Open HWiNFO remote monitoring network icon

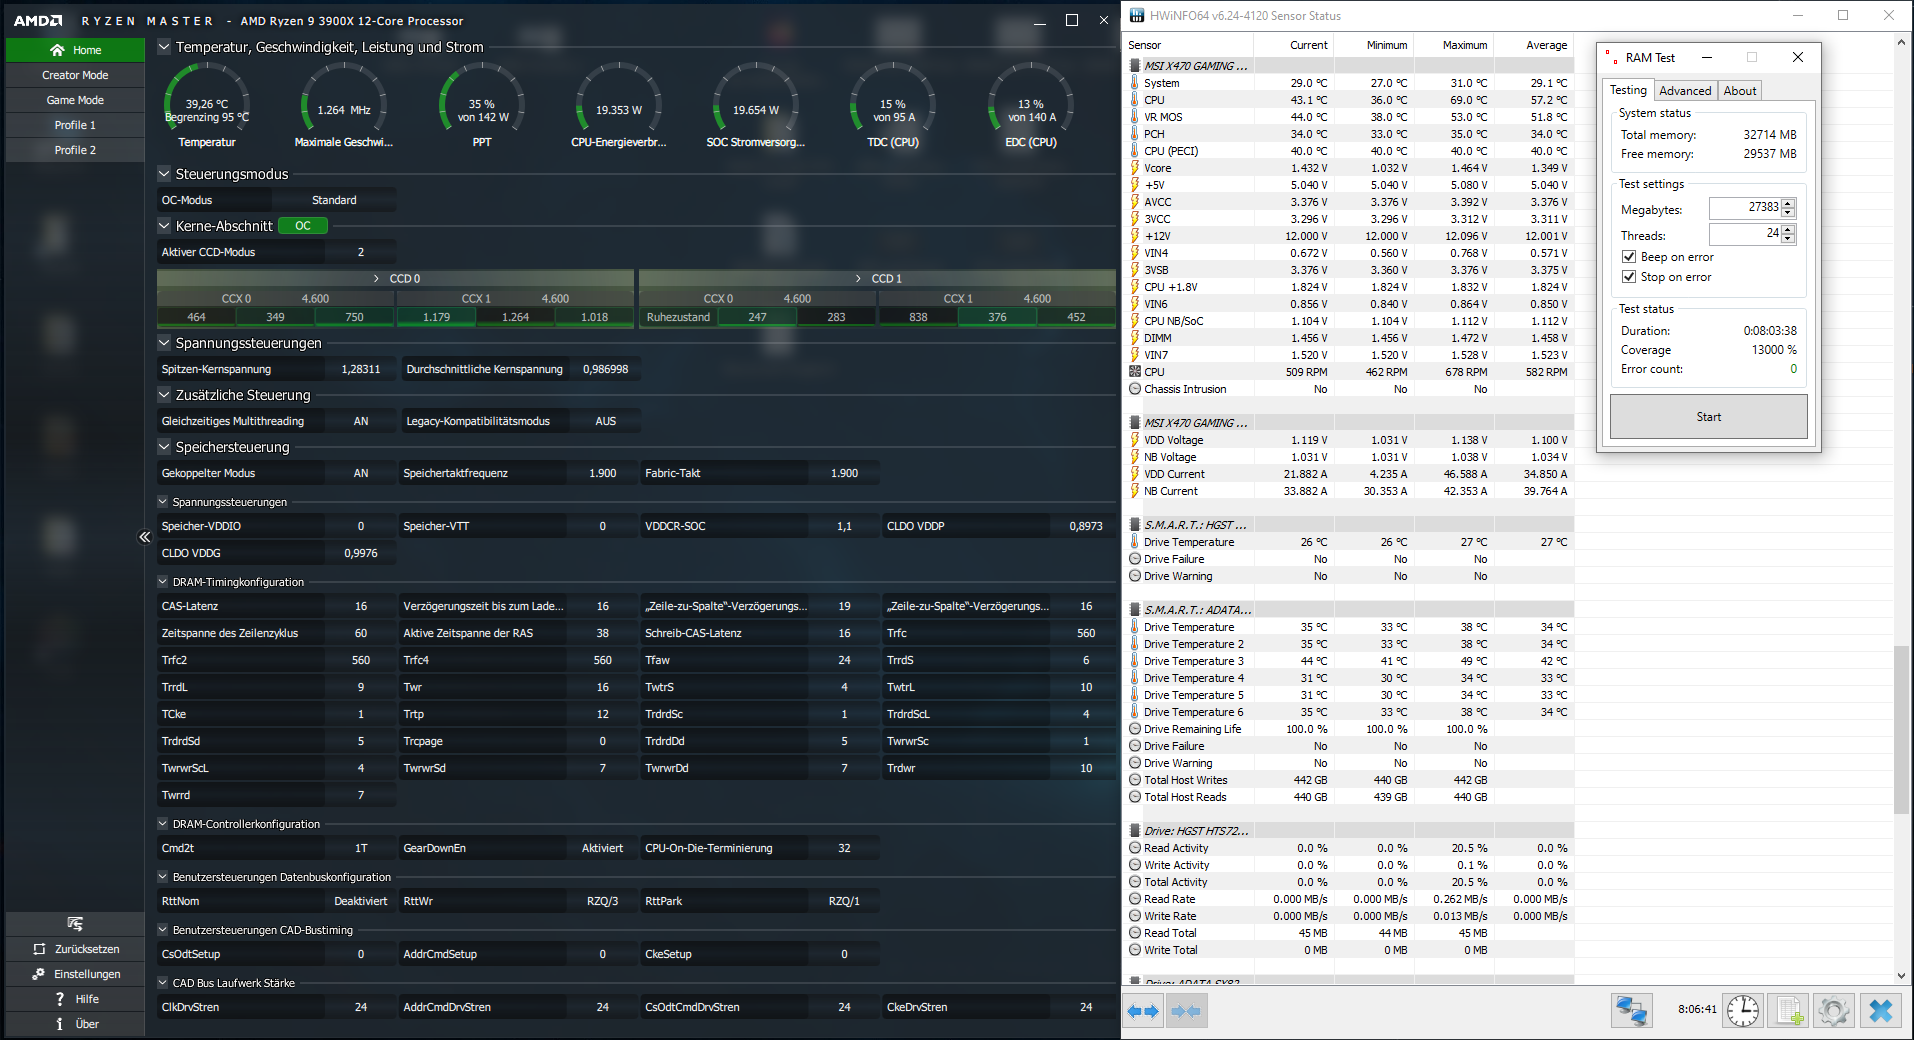[1632, 1011]
